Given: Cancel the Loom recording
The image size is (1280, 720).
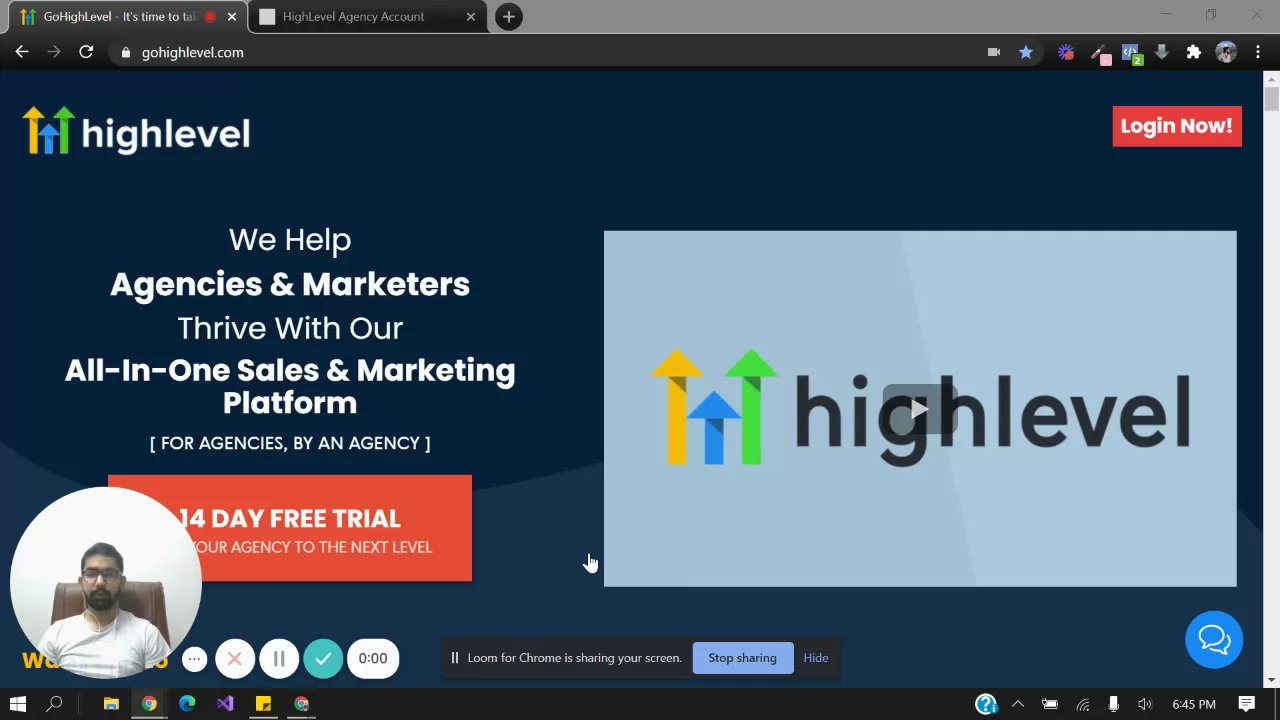Looking at the screenshot, I should coord(235,658).
